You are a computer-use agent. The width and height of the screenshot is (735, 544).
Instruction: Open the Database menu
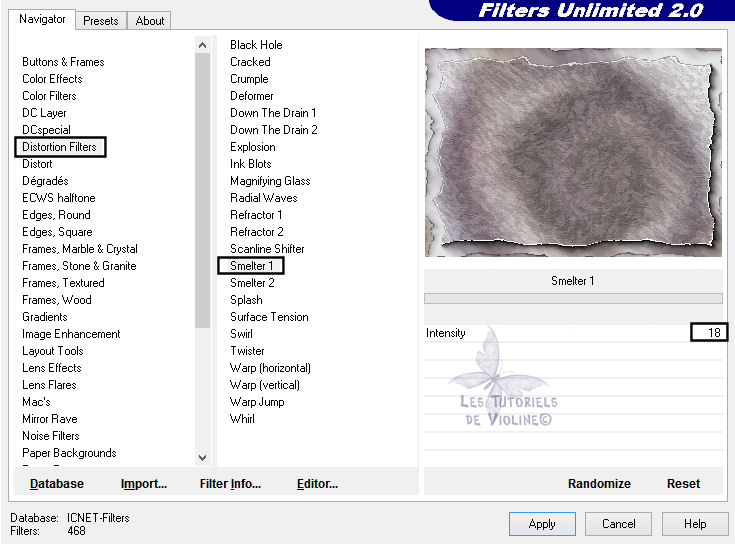[57, 484]
